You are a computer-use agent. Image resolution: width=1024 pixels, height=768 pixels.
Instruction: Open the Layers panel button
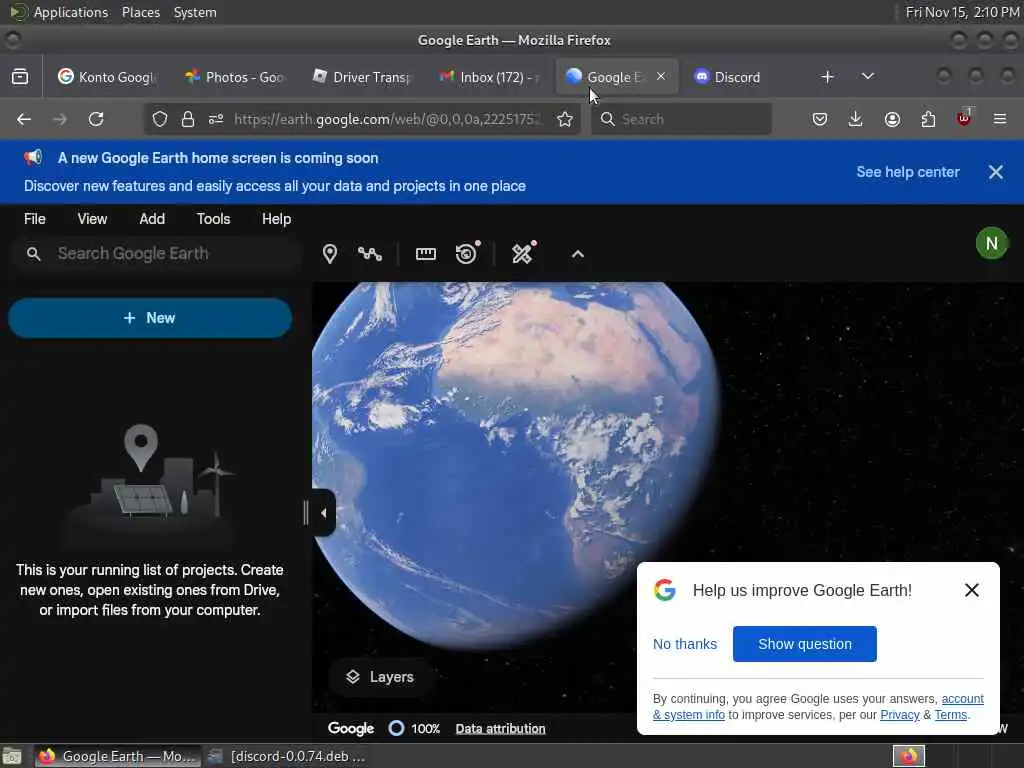380,677
